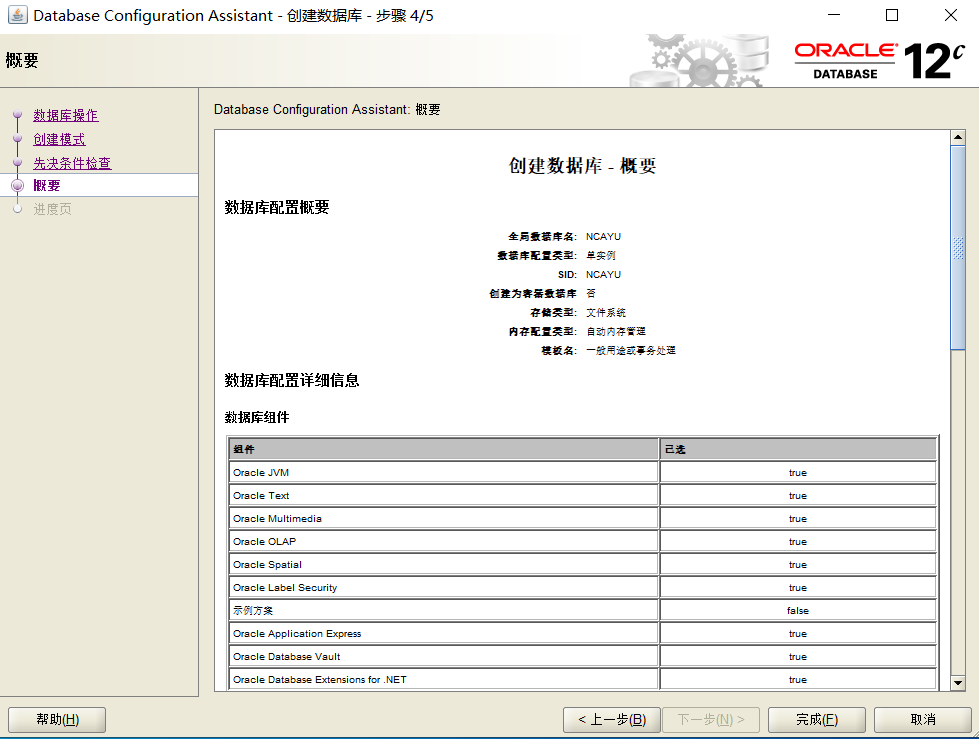This screenshot has height=739, width=979.
Task: Click the 文件系统 storage type value
Action: 606,313
